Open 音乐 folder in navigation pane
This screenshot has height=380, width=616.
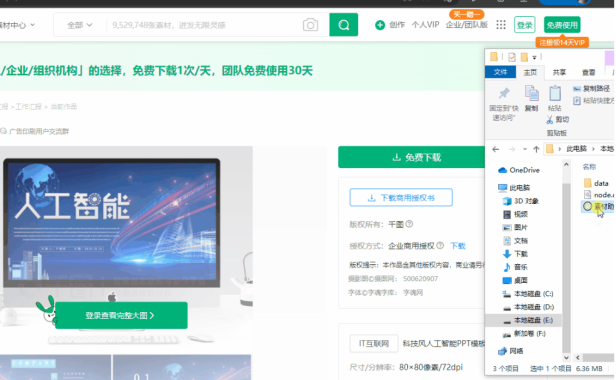[x=515, y=267]
